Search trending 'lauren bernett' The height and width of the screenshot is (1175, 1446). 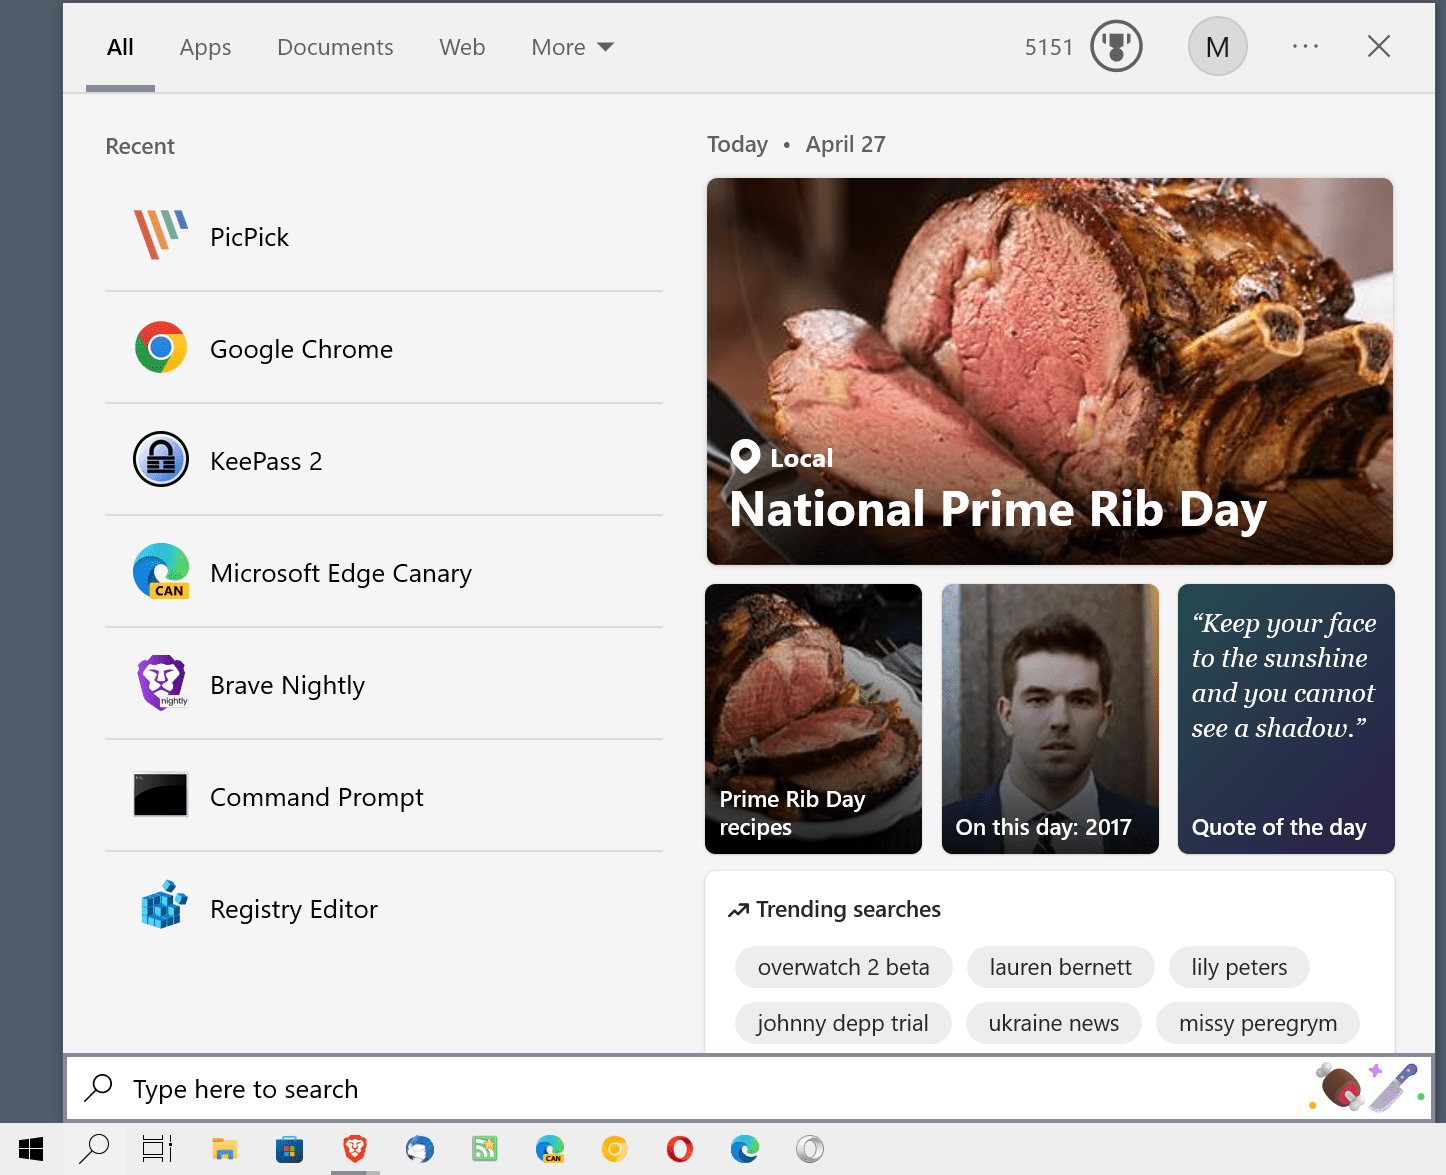coord(1061,967)
